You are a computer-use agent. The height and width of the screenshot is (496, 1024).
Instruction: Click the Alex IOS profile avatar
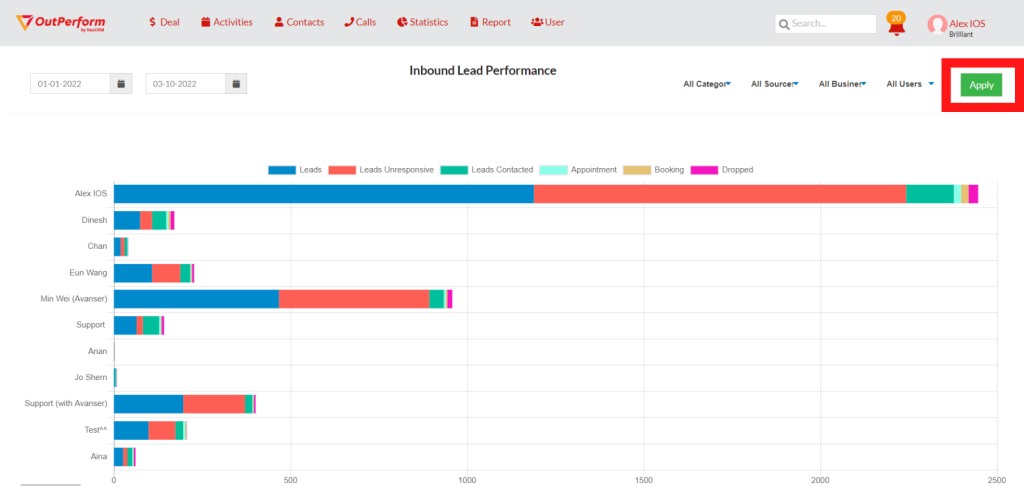936,24
